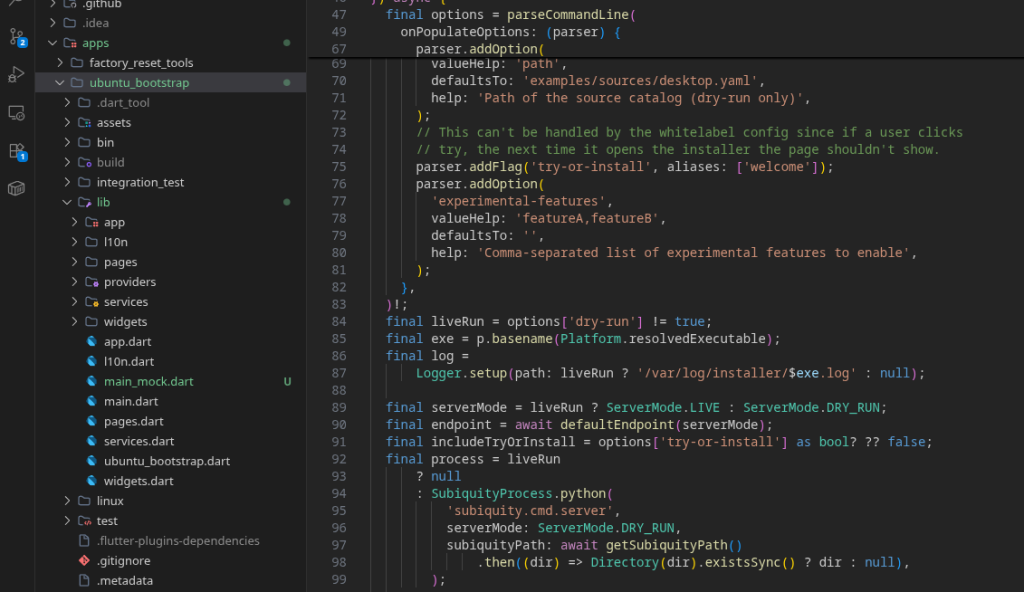Click the Dart file icon beside app.dart
Image resolution: width=1024 pixels, height=592 pixels.
point(92,341)
